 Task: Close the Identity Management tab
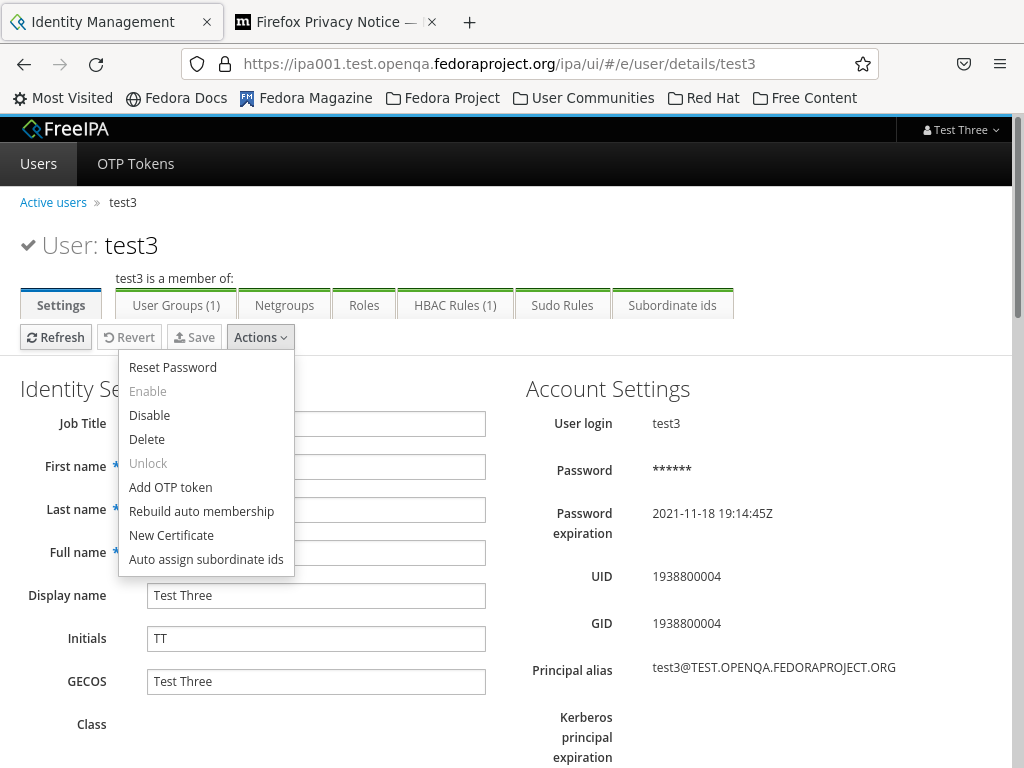tap(207, 22)
